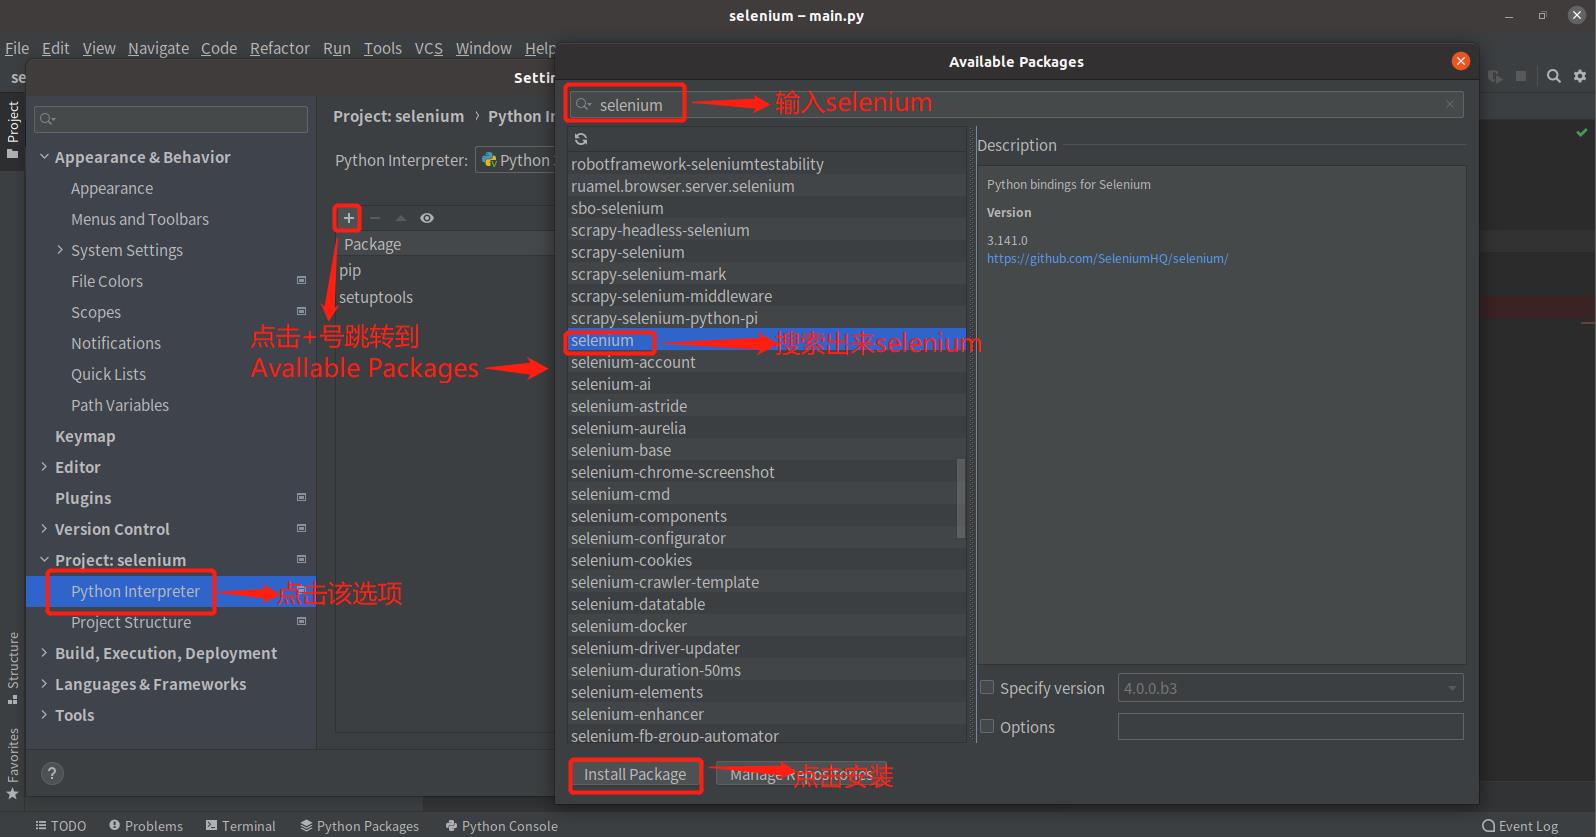Open the Python Interpreter selector dropdown
The height and width of the screenshot is (837, 1596).
pos(515,160)
